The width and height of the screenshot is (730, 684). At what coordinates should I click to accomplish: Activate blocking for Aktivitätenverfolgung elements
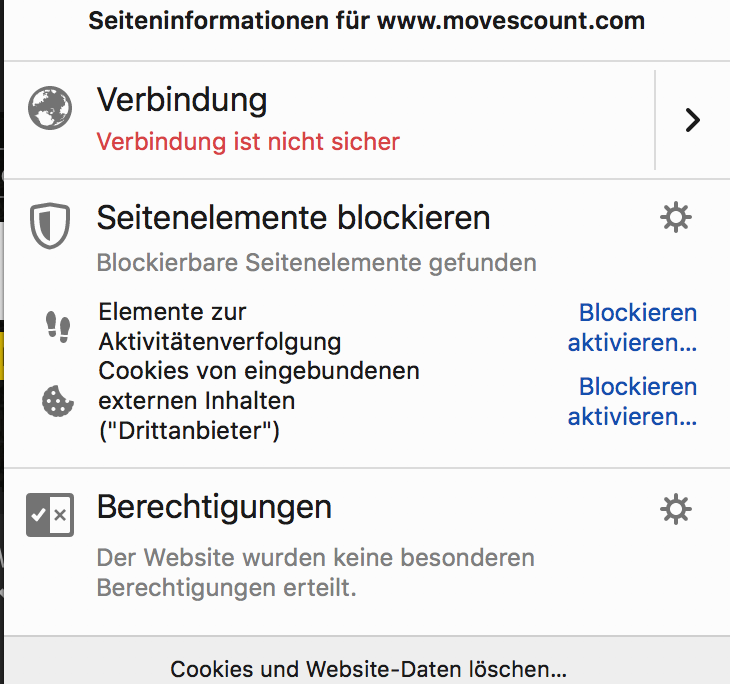[632, 327]
